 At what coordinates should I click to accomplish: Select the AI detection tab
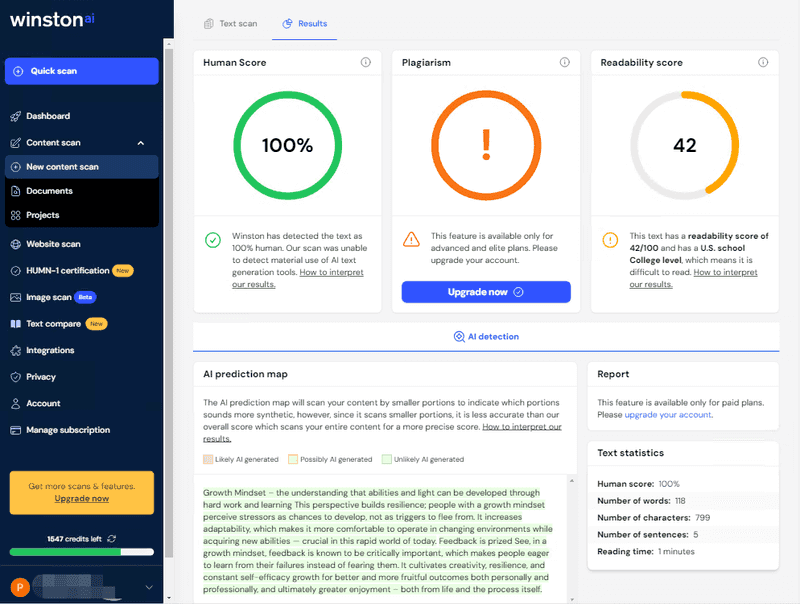point(486,337)
